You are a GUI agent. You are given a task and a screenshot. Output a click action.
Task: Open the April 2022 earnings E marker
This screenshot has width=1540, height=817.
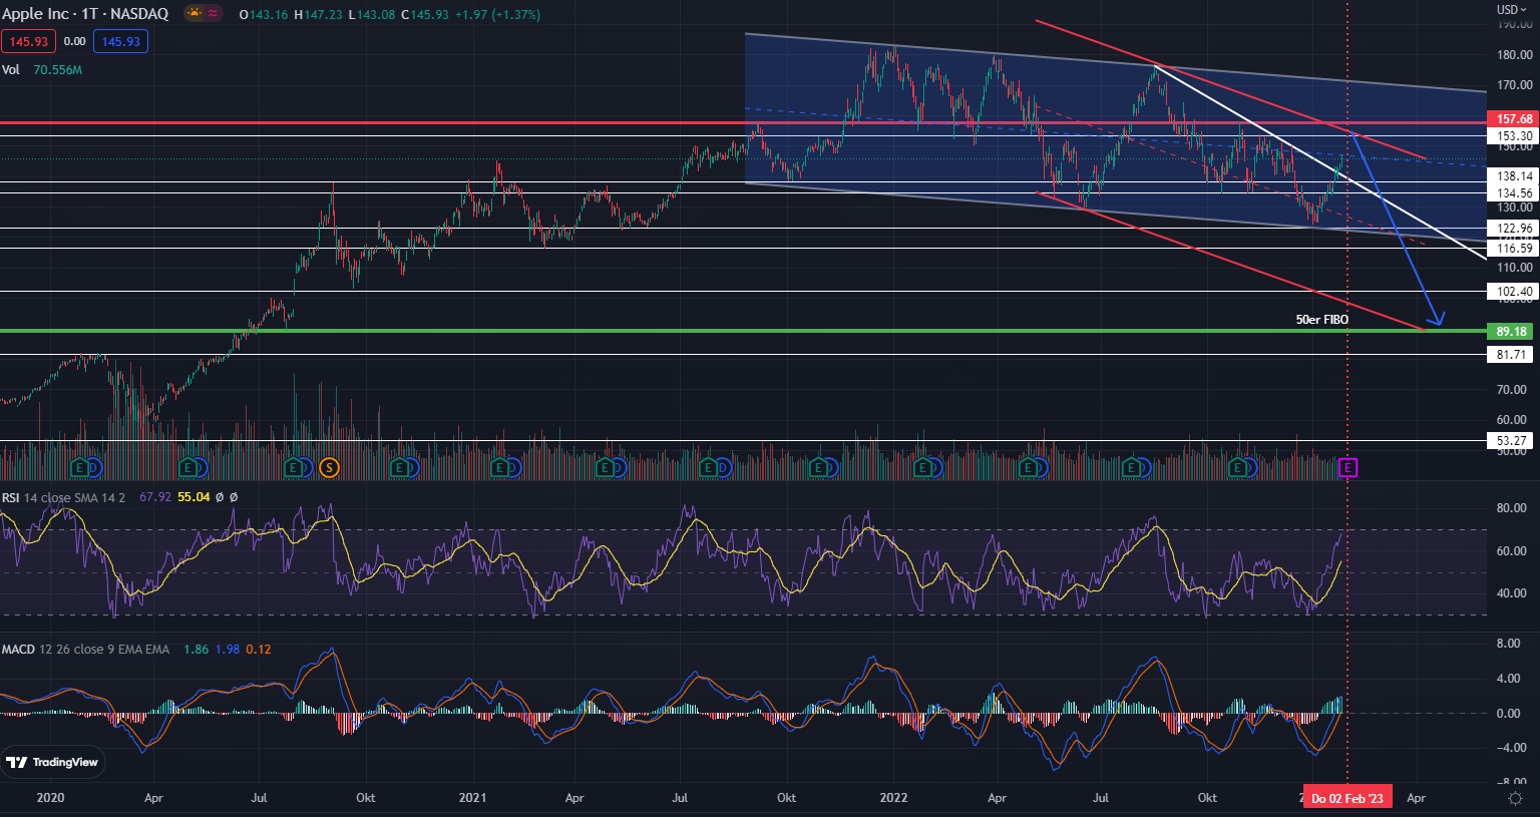pos(1028,467)
